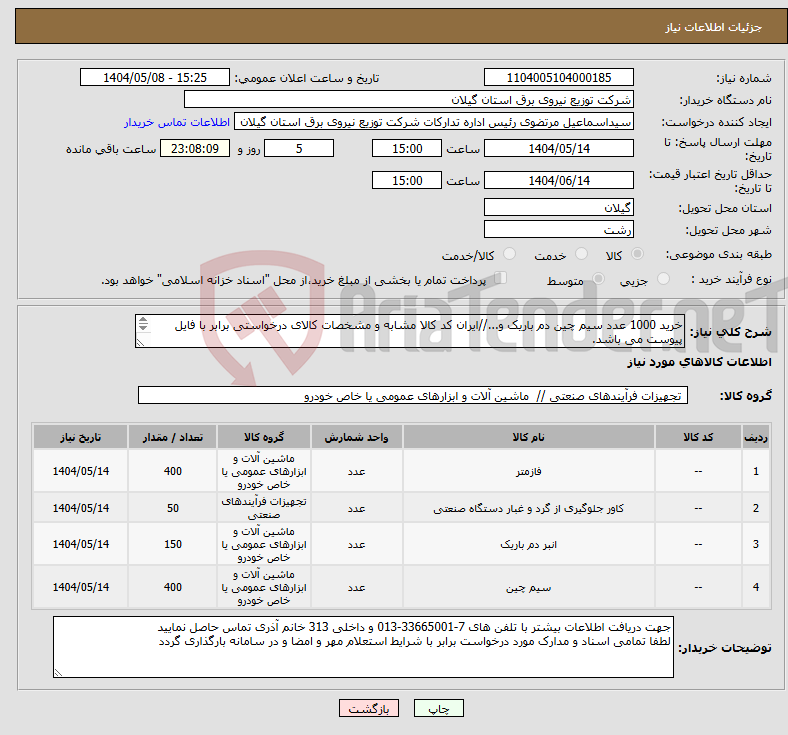788x735 pixels.
Task: Click the announcement date and time field
Action: [155, 78]
